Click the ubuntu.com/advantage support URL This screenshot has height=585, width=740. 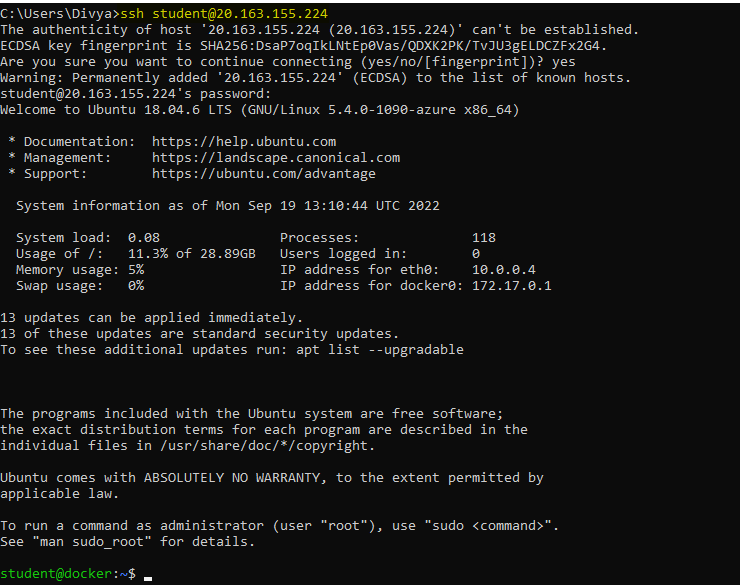(264, 174)
